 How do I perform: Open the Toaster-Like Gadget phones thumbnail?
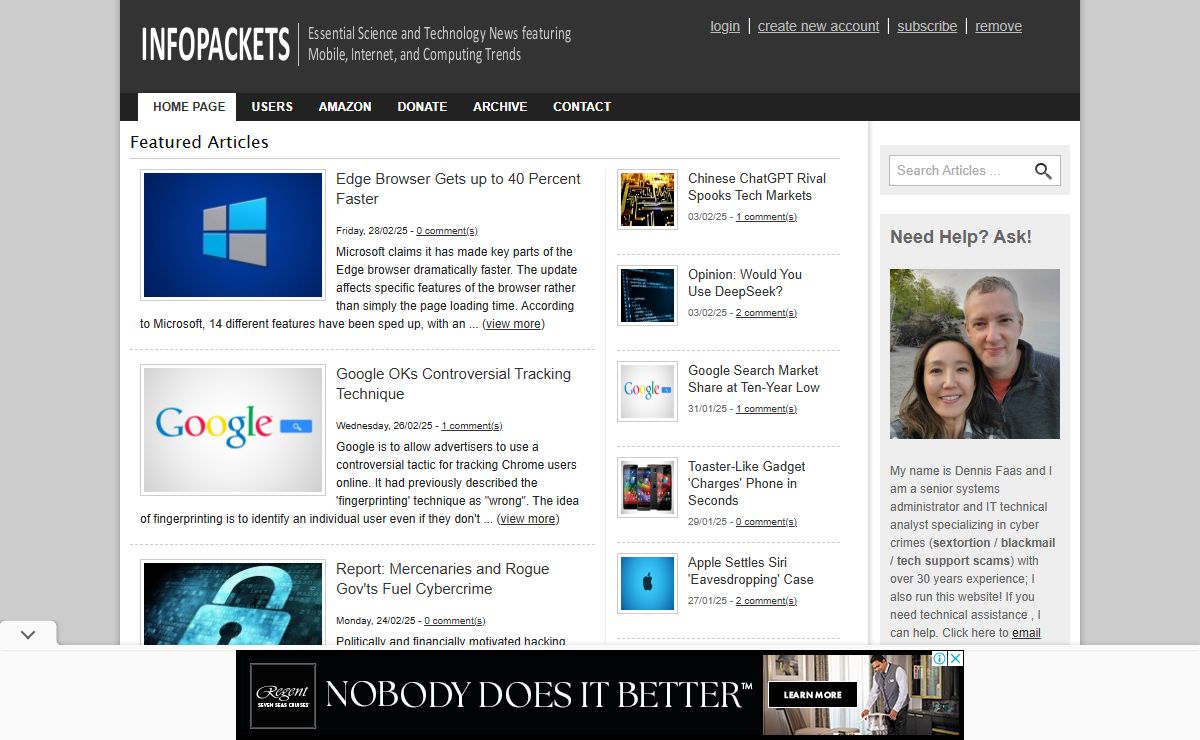pyautogui.click(x=647, y=487)
